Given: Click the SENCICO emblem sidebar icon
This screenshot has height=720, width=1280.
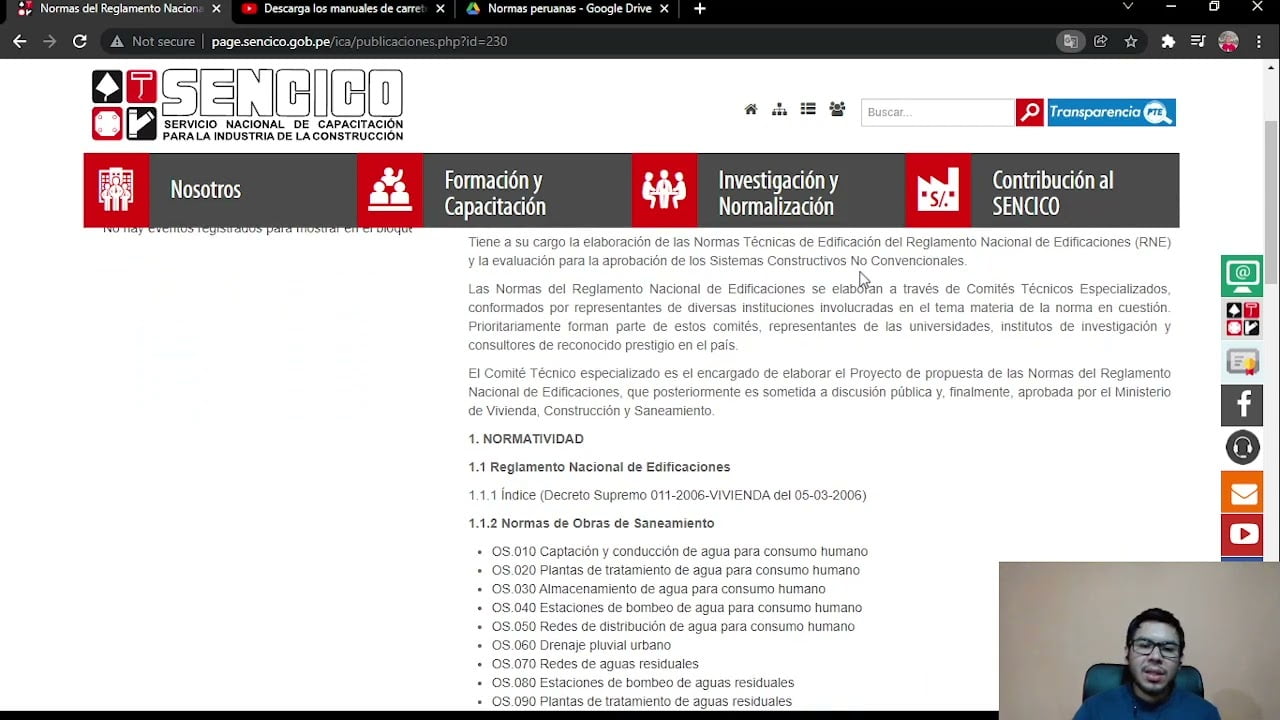Looking at the screenshot, I should (1242, 319).
